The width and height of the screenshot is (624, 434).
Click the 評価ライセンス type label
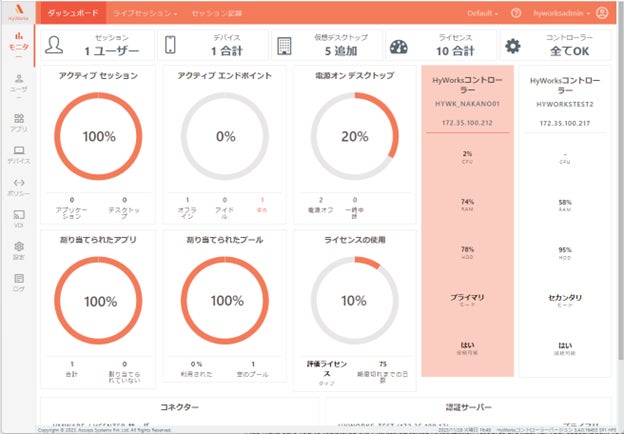(326, 369)
